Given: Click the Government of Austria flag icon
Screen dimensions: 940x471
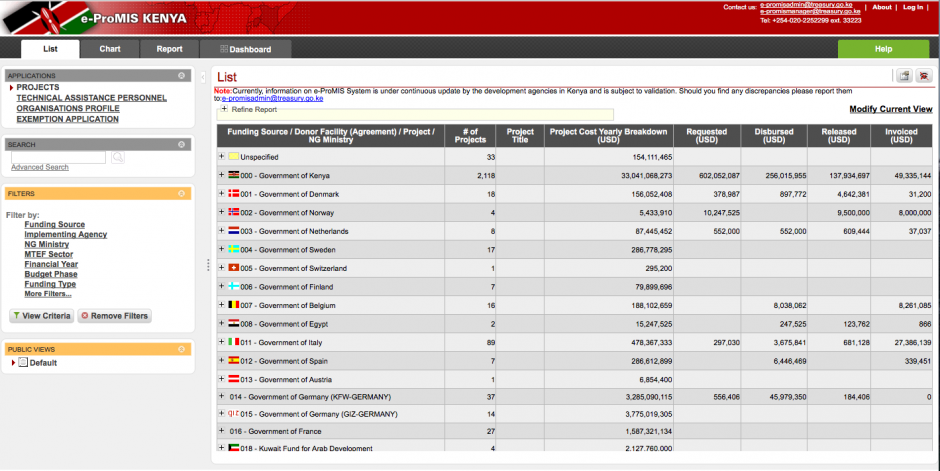Looking at the screenshot, I should click(234, 379).
